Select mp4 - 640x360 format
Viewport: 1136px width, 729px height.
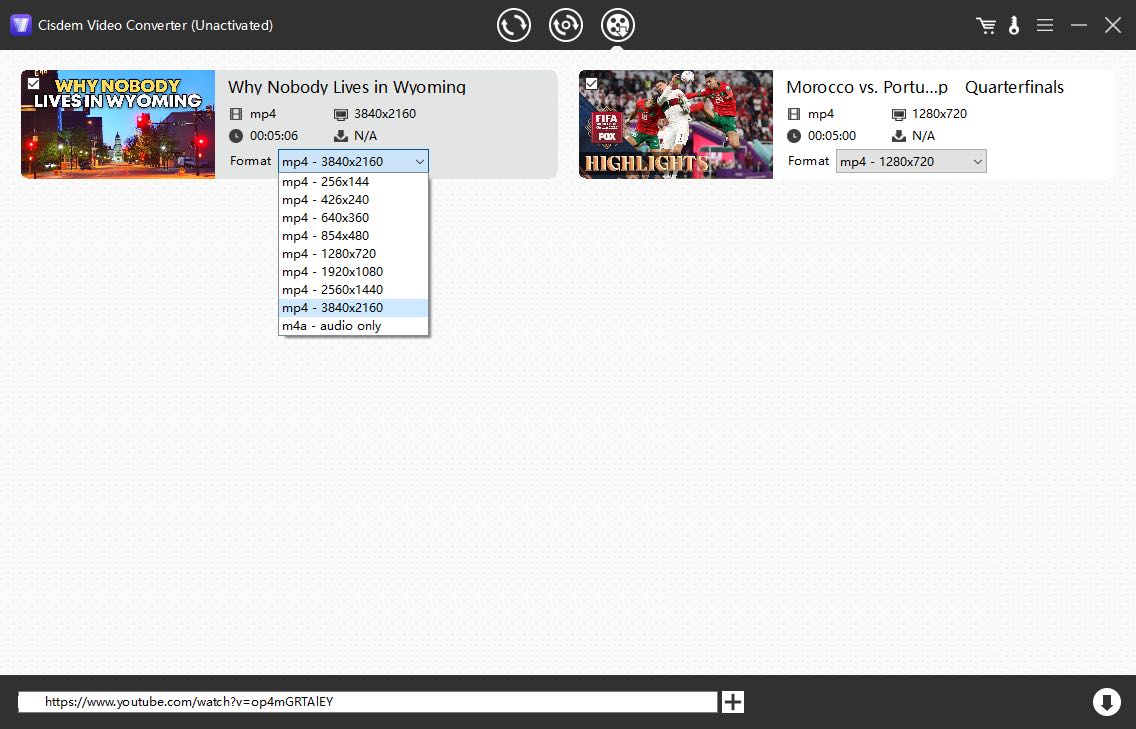(354, 218)
